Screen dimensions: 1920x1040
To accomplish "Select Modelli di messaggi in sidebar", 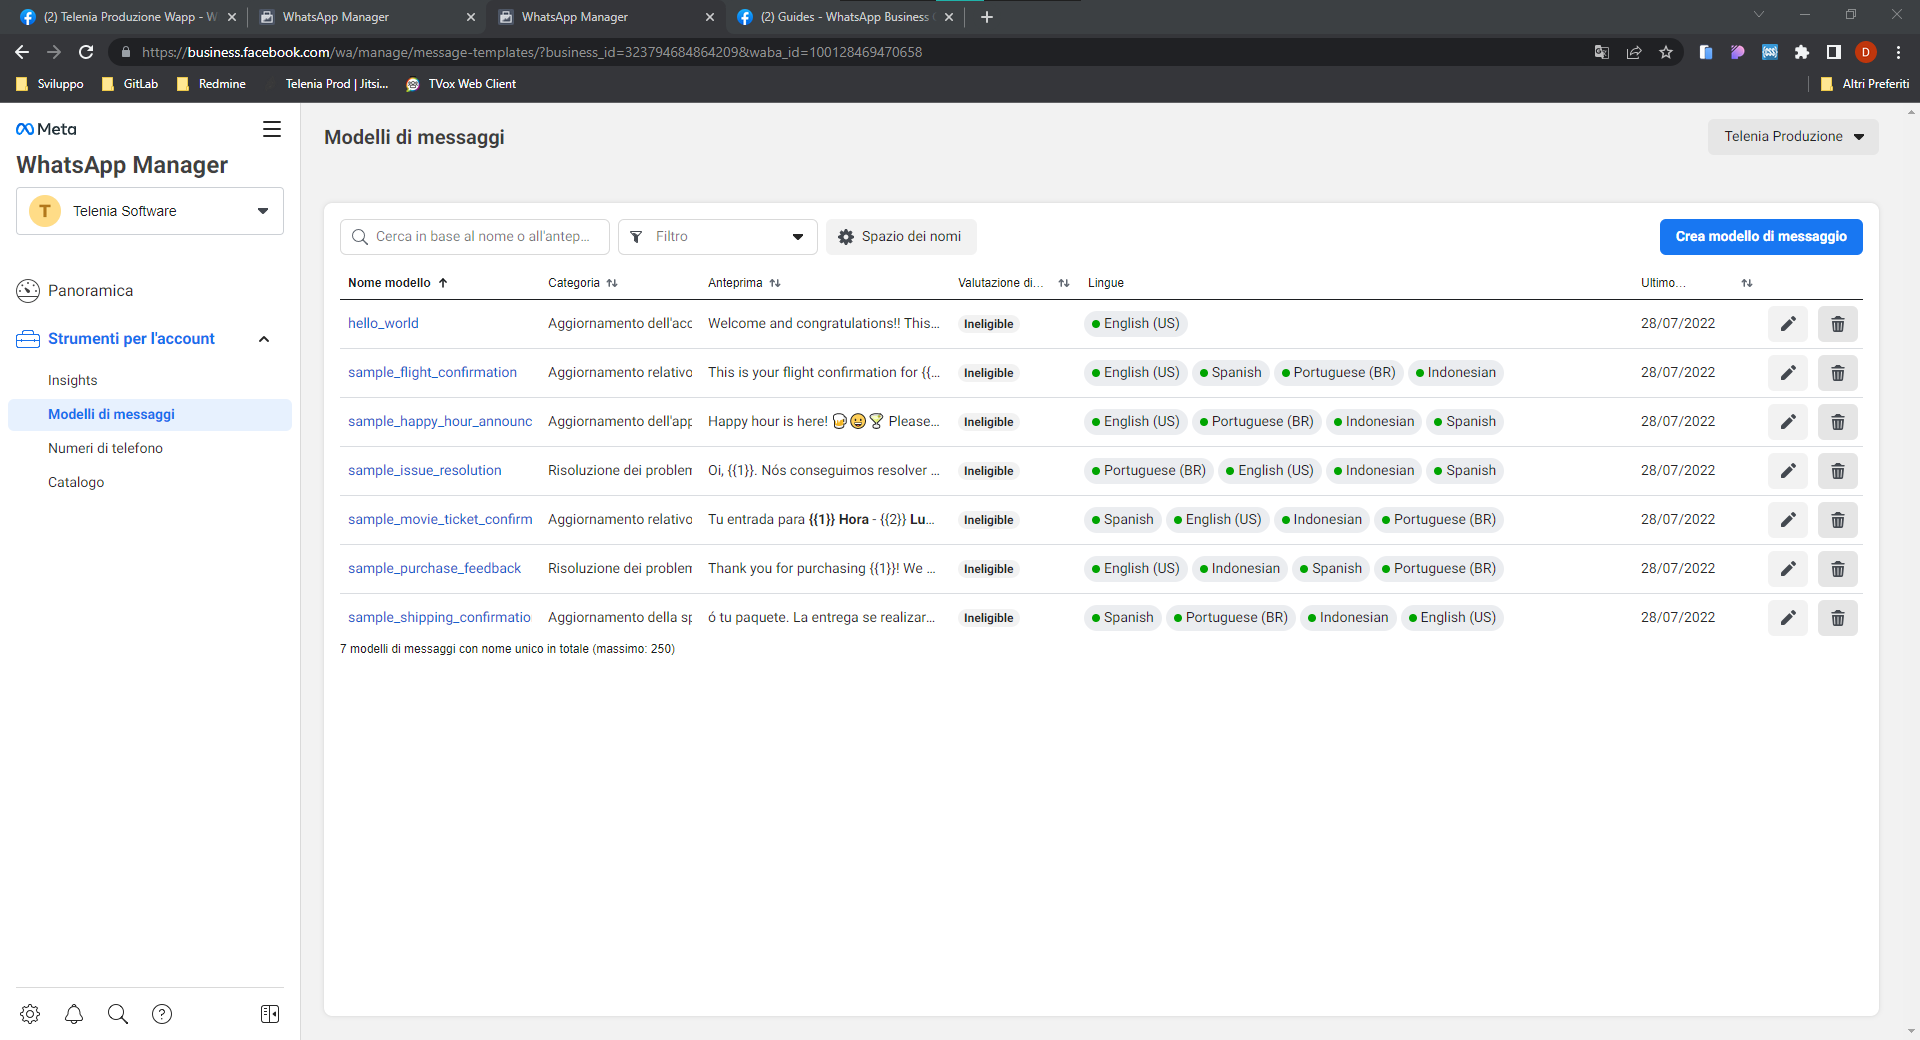I will coord(150,415).
